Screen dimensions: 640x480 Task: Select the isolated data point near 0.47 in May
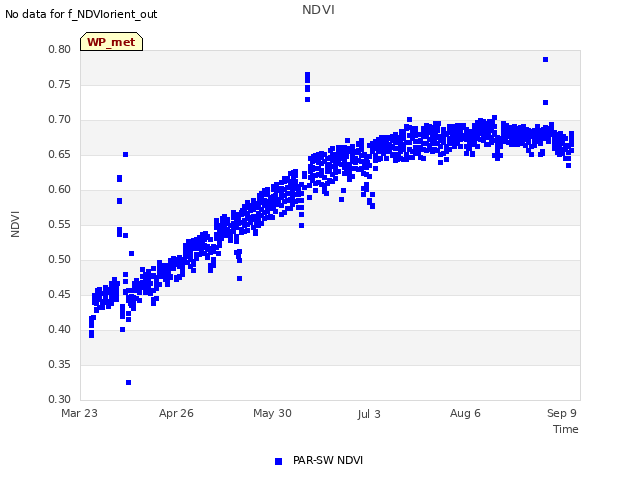tap(240, 278)
